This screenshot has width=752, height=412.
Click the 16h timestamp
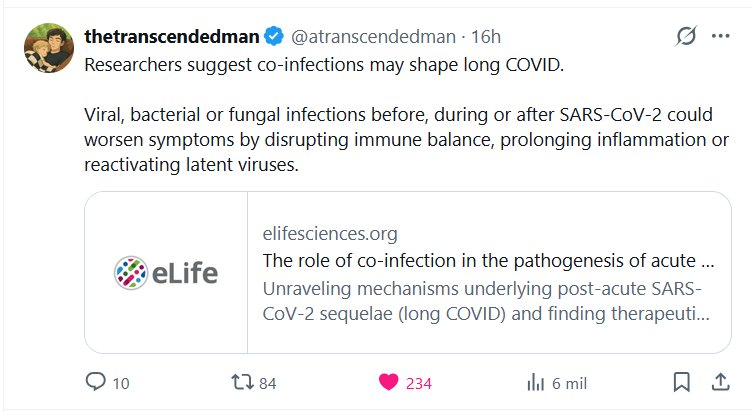point(485,37)
